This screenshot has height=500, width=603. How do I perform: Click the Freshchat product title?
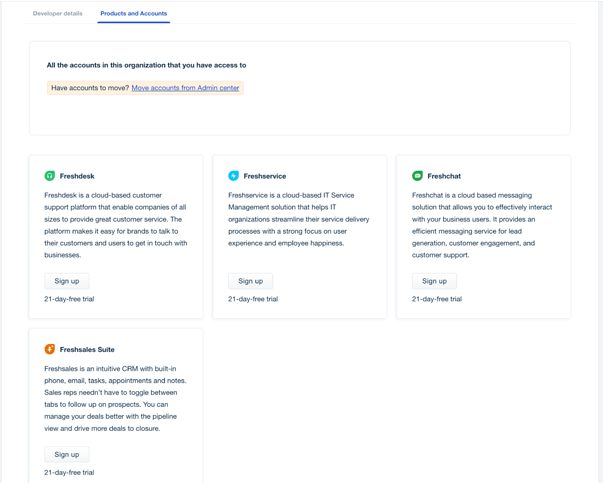(x=444, y=176)
